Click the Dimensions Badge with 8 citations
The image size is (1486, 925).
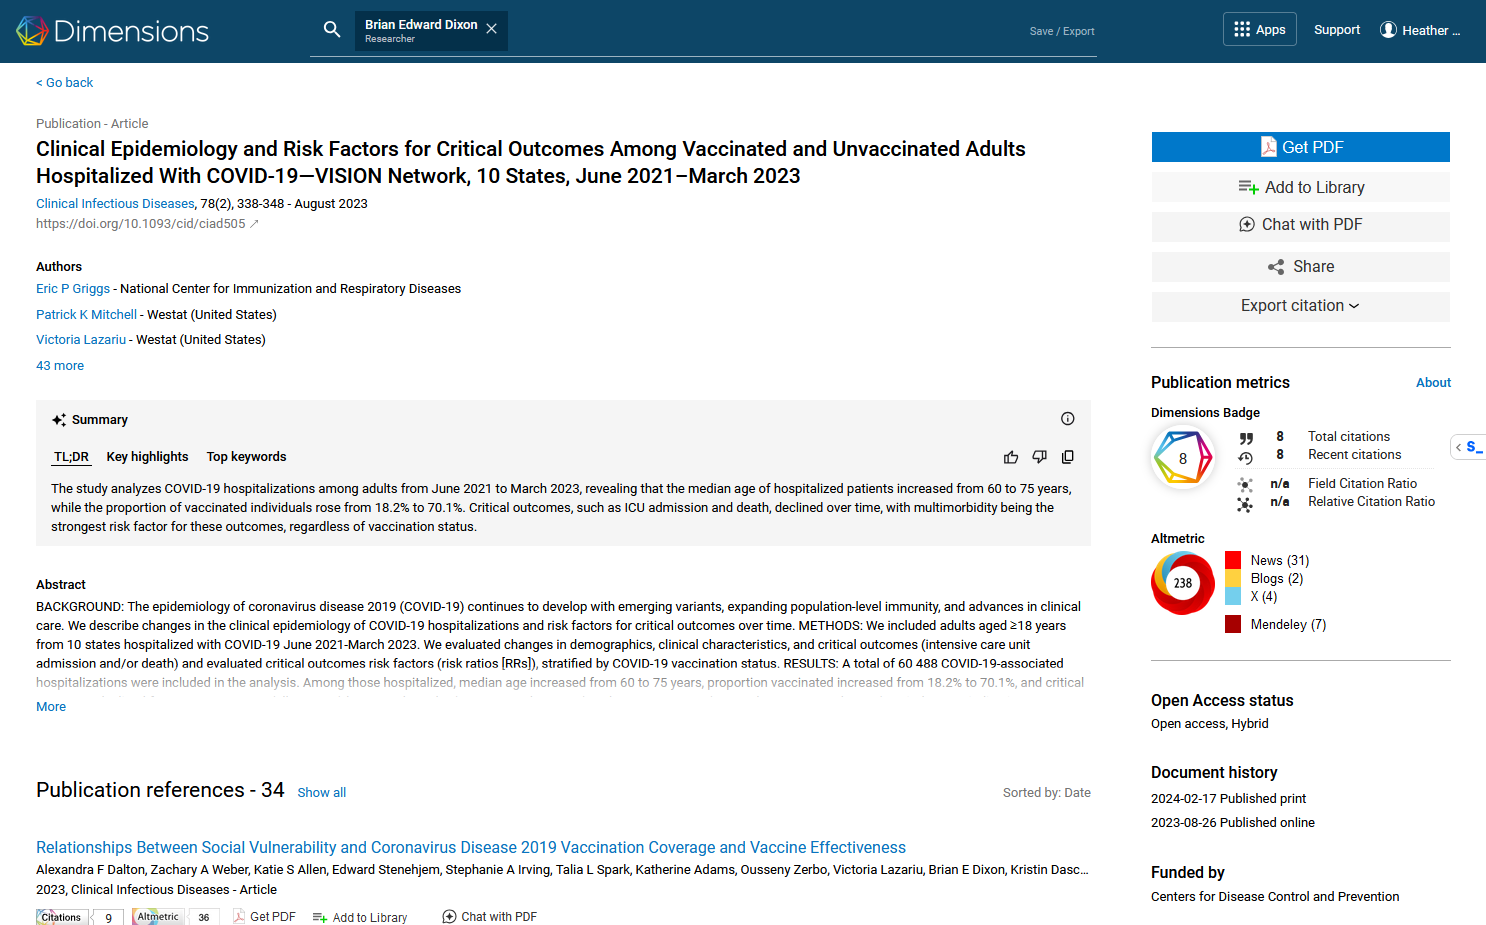1183,458
